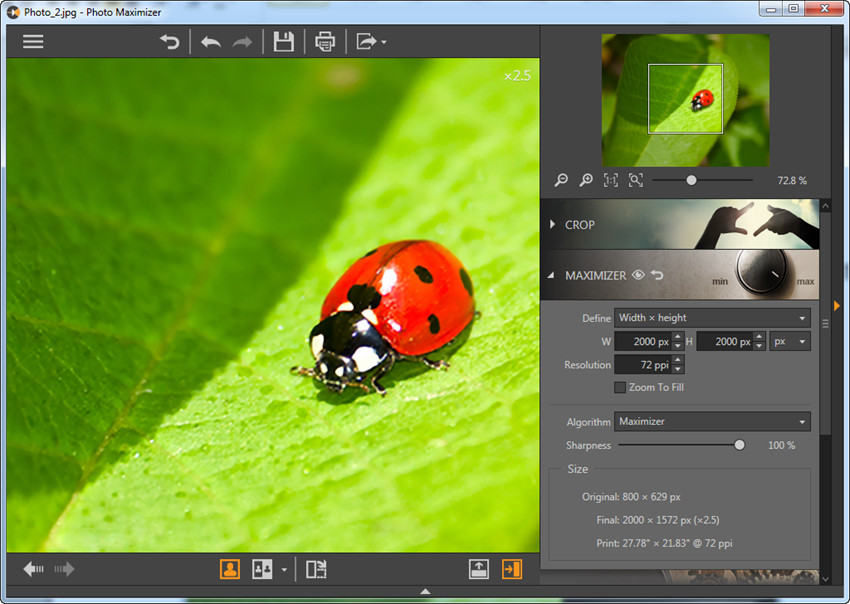Click the before/after split icon

click(316, 569)
